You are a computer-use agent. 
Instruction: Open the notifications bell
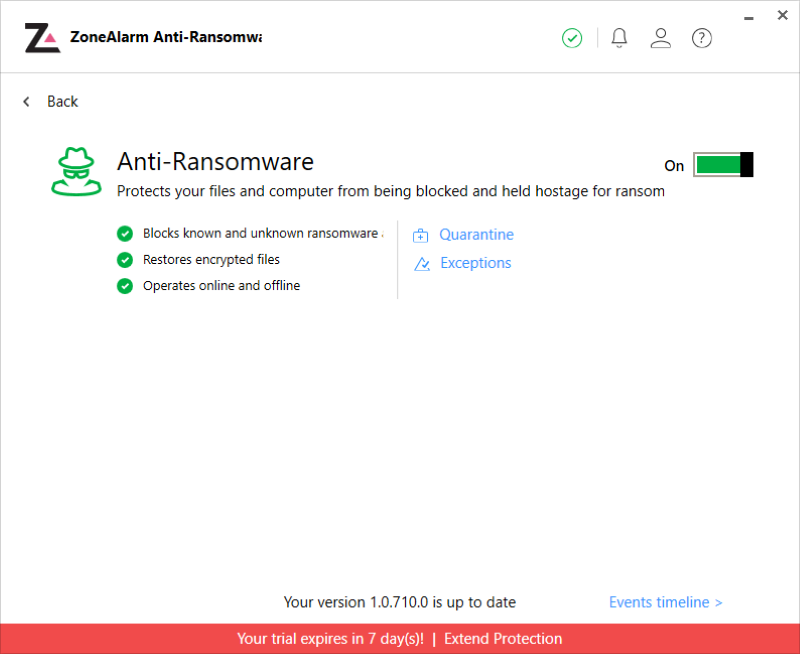click(x=619, y=38)
